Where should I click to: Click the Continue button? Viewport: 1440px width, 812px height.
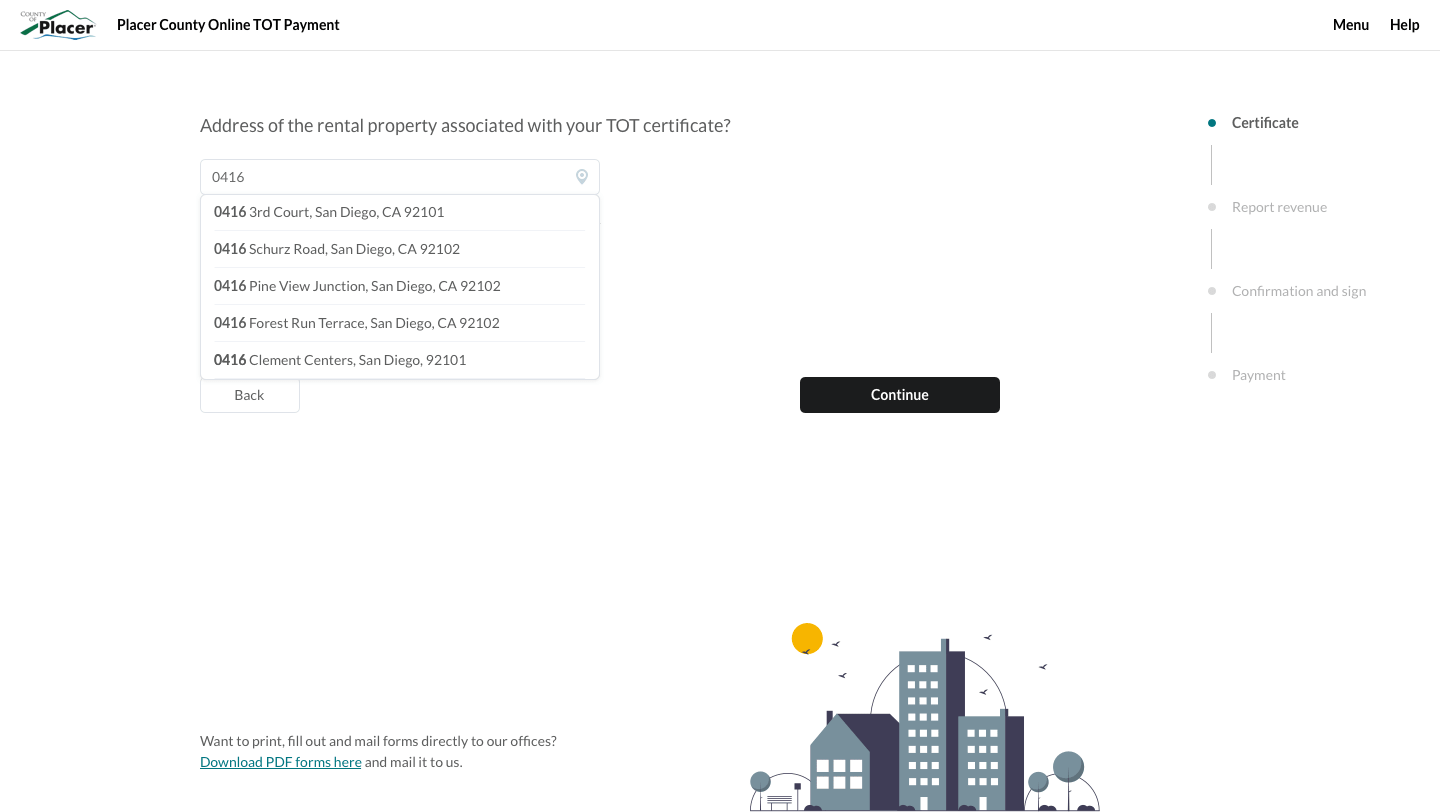(x=899, y=394)
